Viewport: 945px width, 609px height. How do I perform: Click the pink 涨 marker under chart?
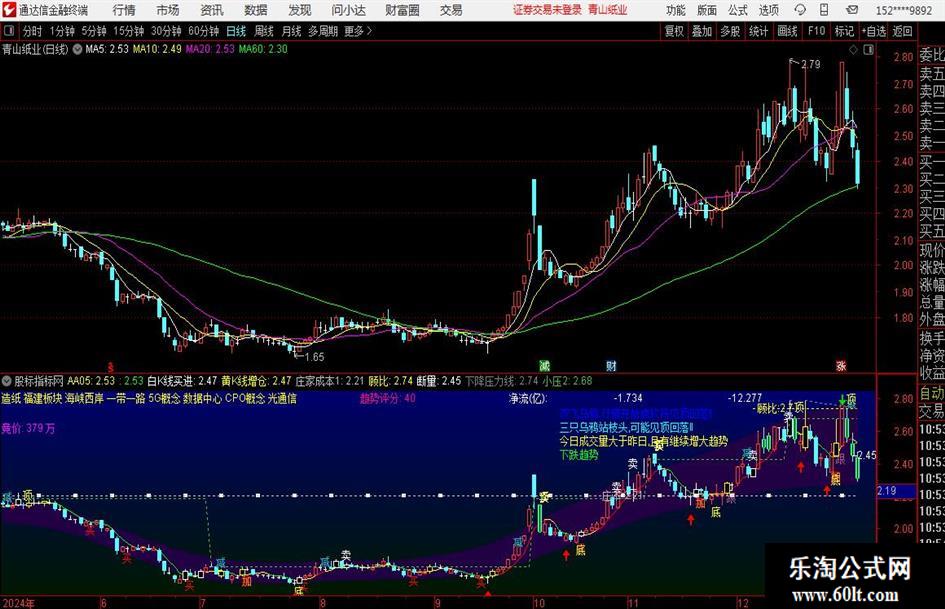point(841,366)
